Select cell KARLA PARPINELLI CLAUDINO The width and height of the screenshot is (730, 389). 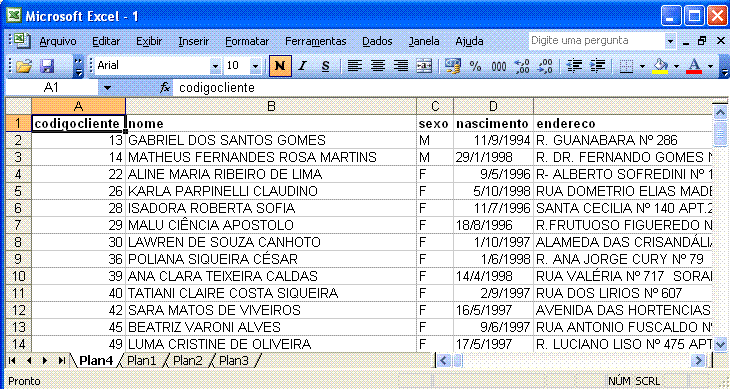[271, 191]
